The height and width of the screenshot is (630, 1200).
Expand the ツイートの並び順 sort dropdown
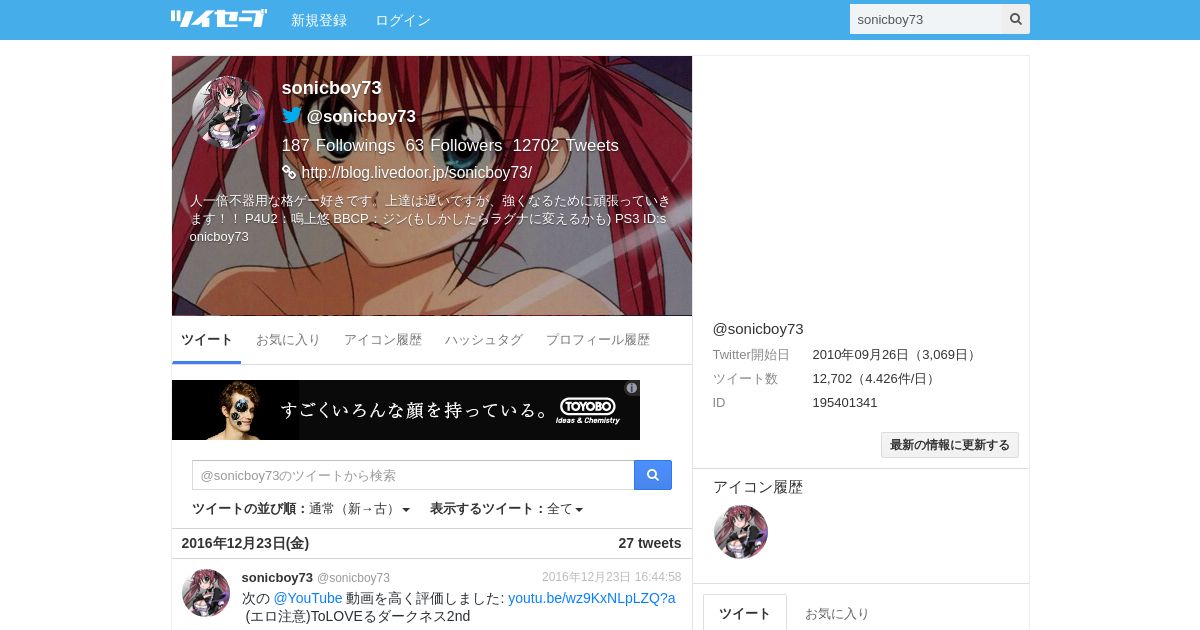301,509
